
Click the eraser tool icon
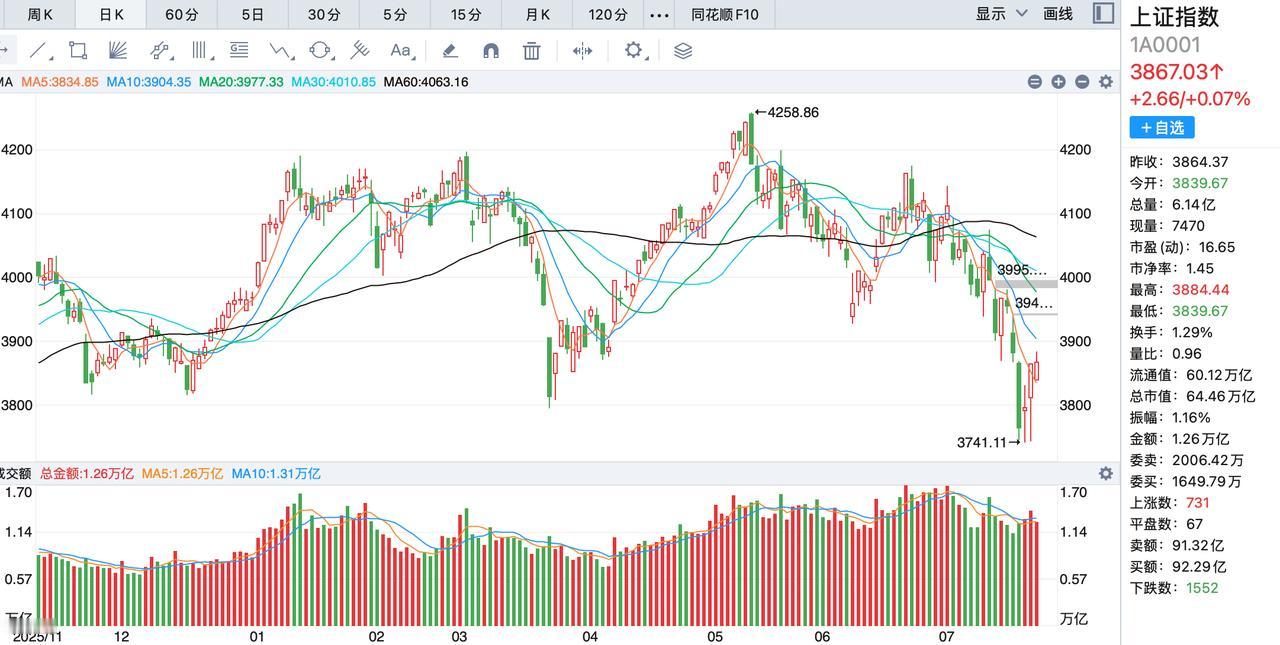pyautogui.click(x=450, y=50)
